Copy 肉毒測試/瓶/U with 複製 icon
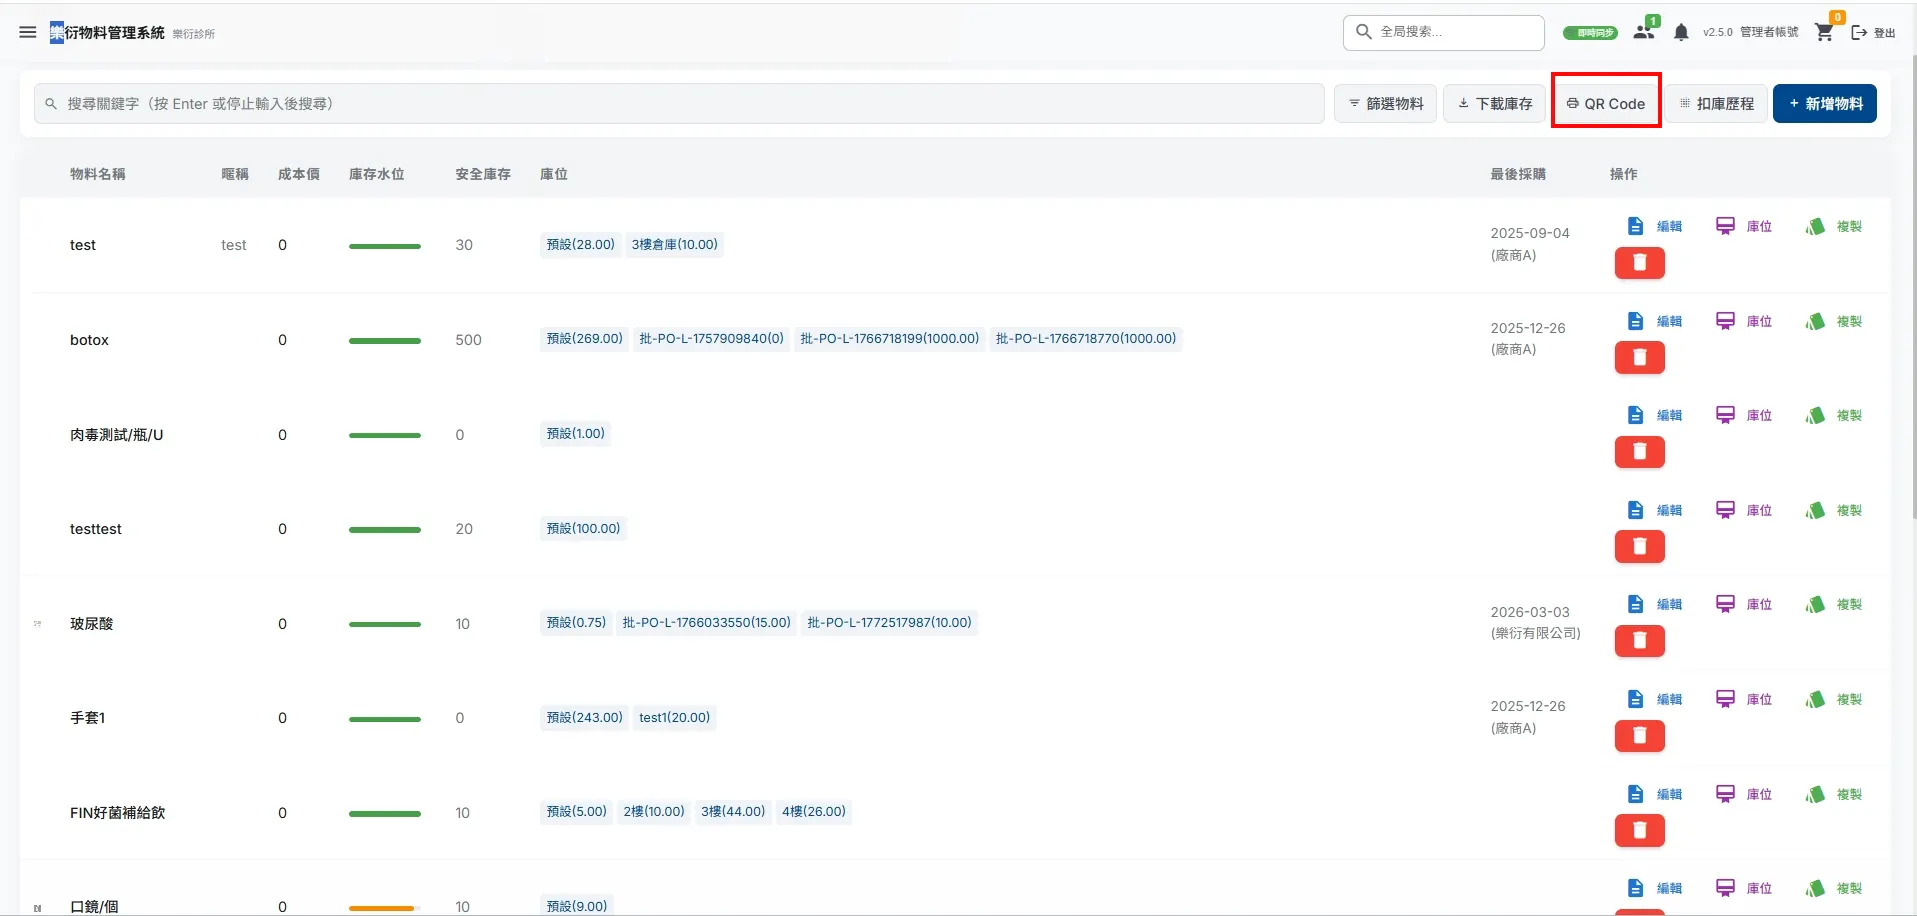This screenshot has height=916, width=1917. click(x=1815, y=415)
